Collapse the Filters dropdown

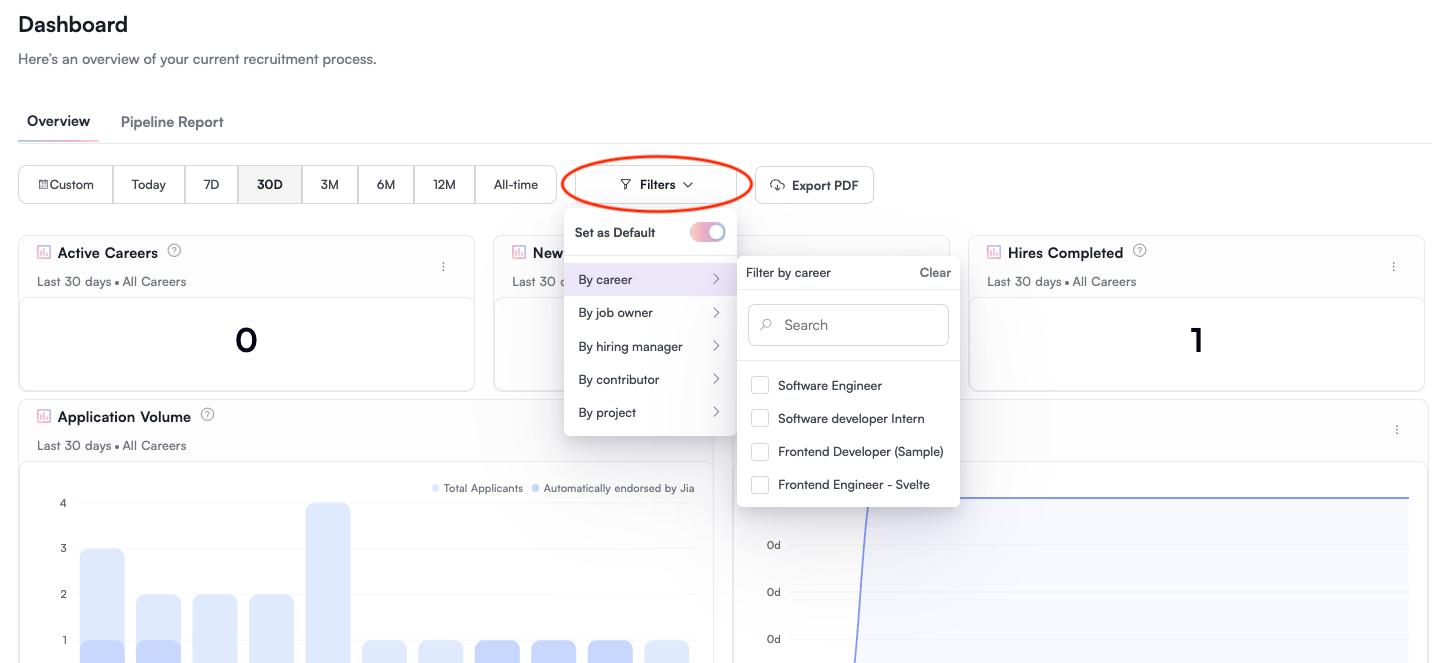(x=656, y=185)
